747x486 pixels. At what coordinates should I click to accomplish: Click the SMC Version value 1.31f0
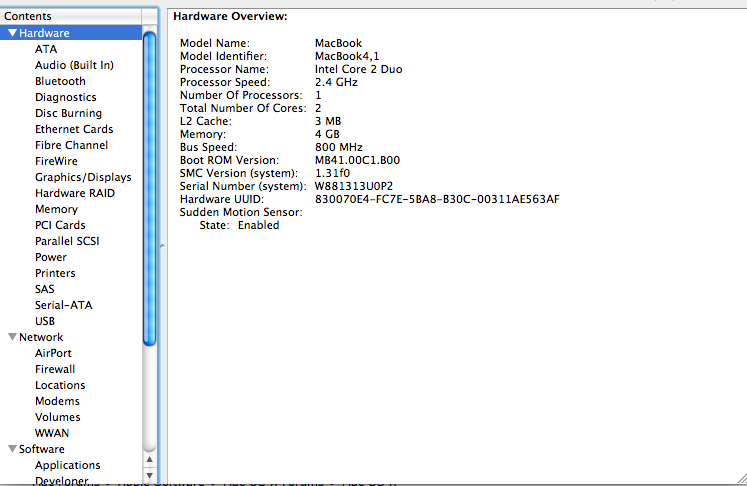332,173
